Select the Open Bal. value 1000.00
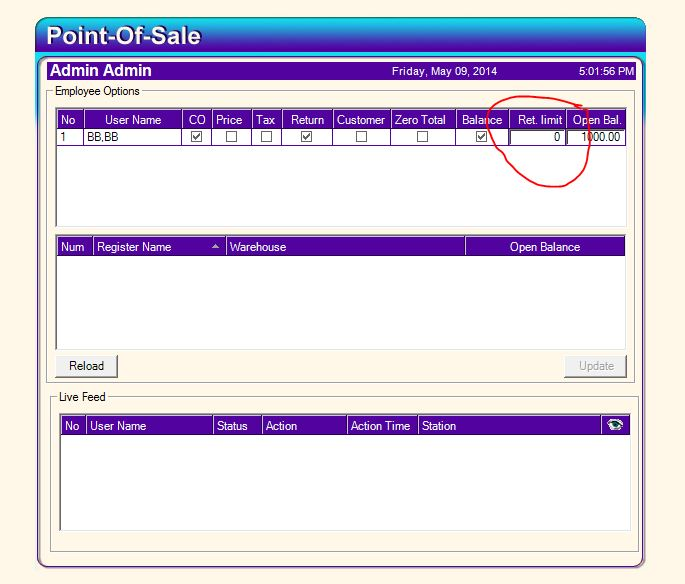The width and height of the screenshot is (685, 584). pos(596,138)
